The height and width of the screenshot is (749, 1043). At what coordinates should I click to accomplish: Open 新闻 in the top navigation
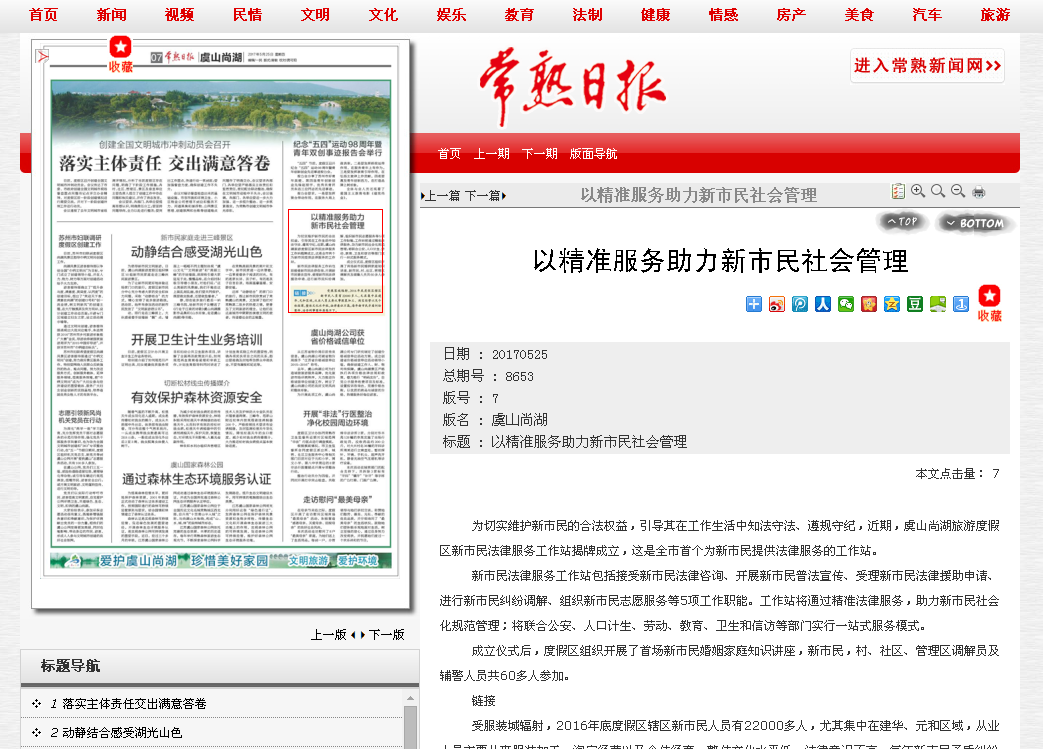pos(111,15)
